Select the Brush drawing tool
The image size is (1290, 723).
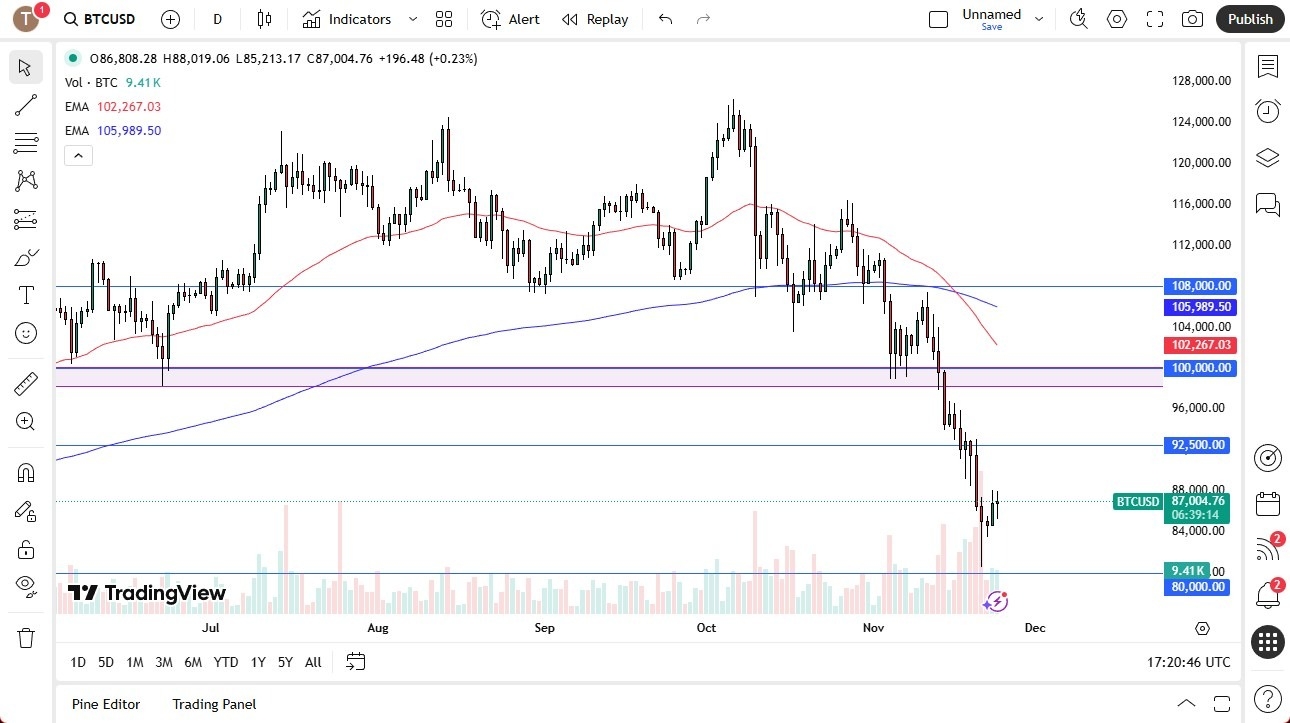point(26,256)
